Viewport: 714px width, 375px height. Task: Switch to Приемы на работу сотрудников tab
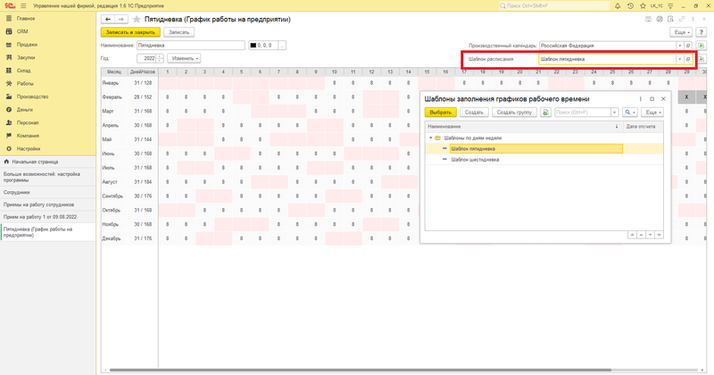tap(48, 205)
